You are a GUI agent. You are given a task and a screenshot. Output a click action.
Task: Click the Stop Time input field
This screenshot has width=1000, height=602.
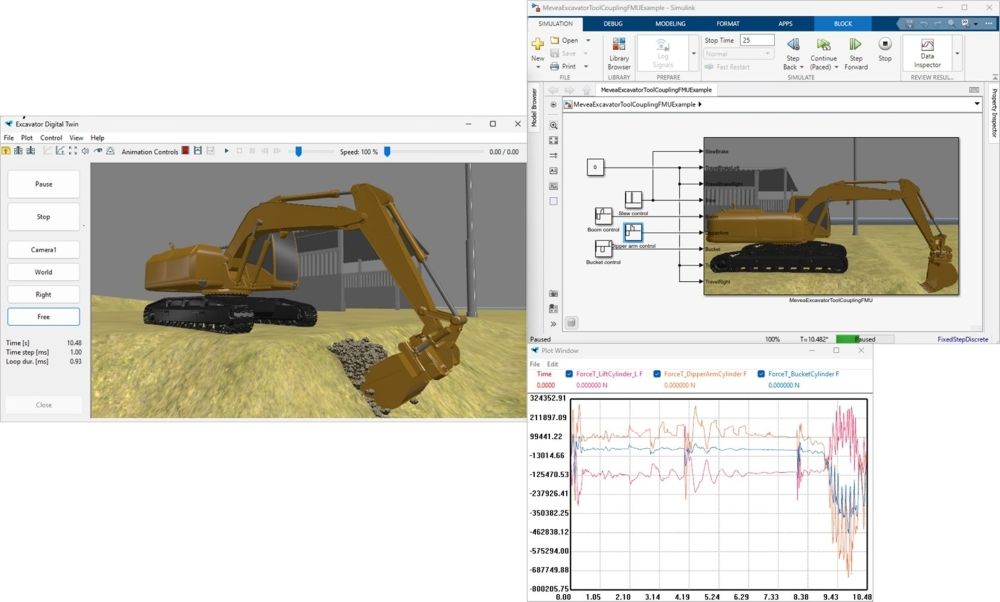pyautogui.click(x=757, y=40)
